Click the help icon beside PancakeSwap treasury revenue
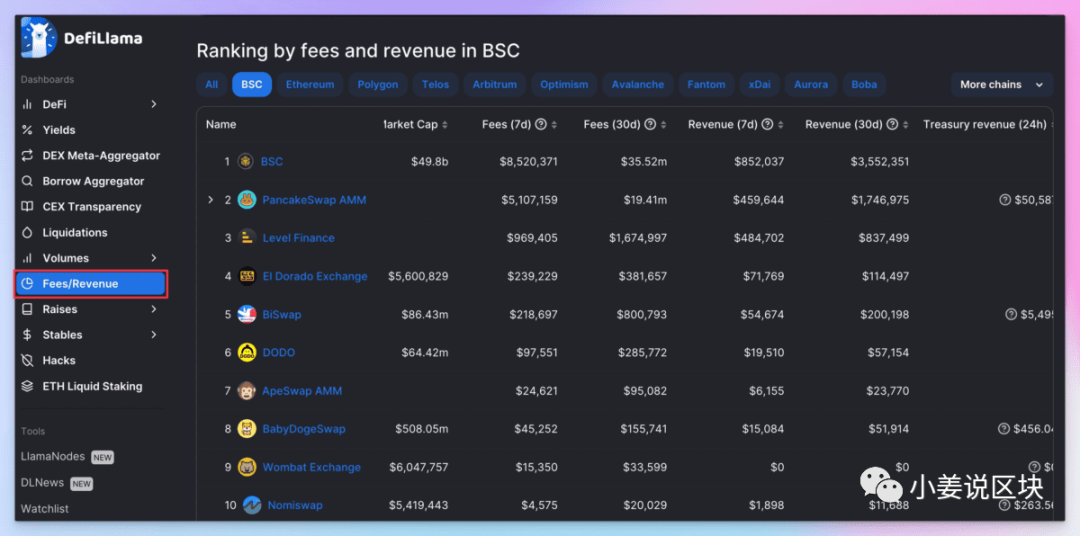The height and width of the screenshot is (536, 1080). click(x=1005, y=200)
